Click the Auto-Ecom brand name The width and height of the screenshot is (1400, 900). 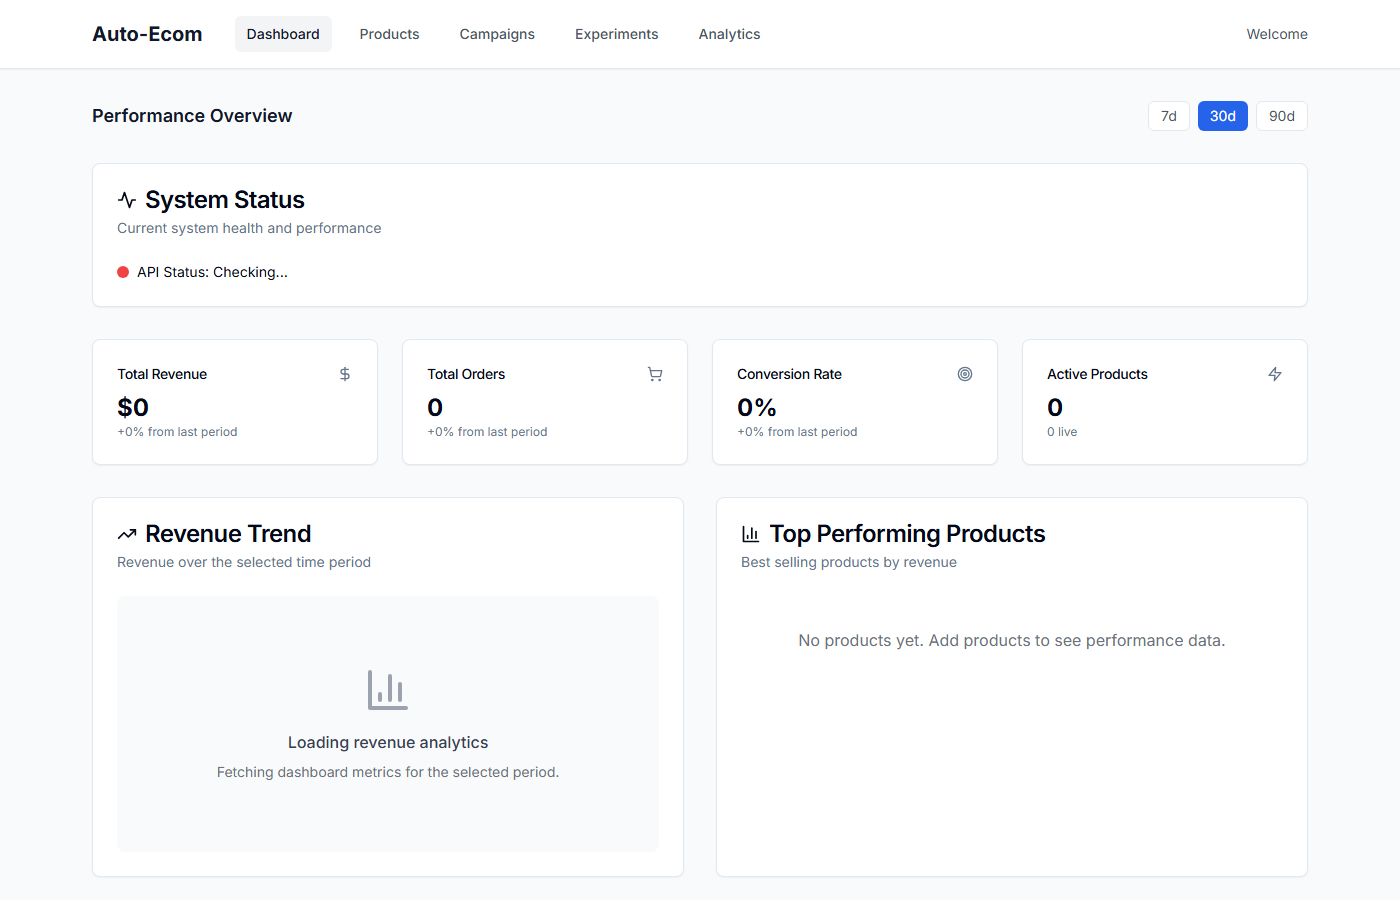pos(147,33)
